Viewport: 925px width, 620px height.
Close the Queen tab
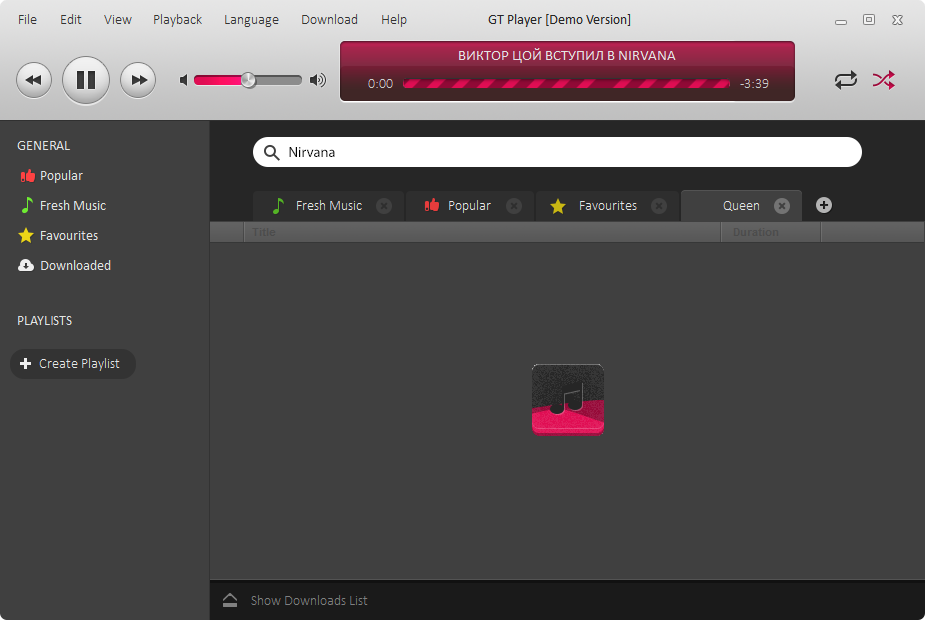(x=782, y=206)
